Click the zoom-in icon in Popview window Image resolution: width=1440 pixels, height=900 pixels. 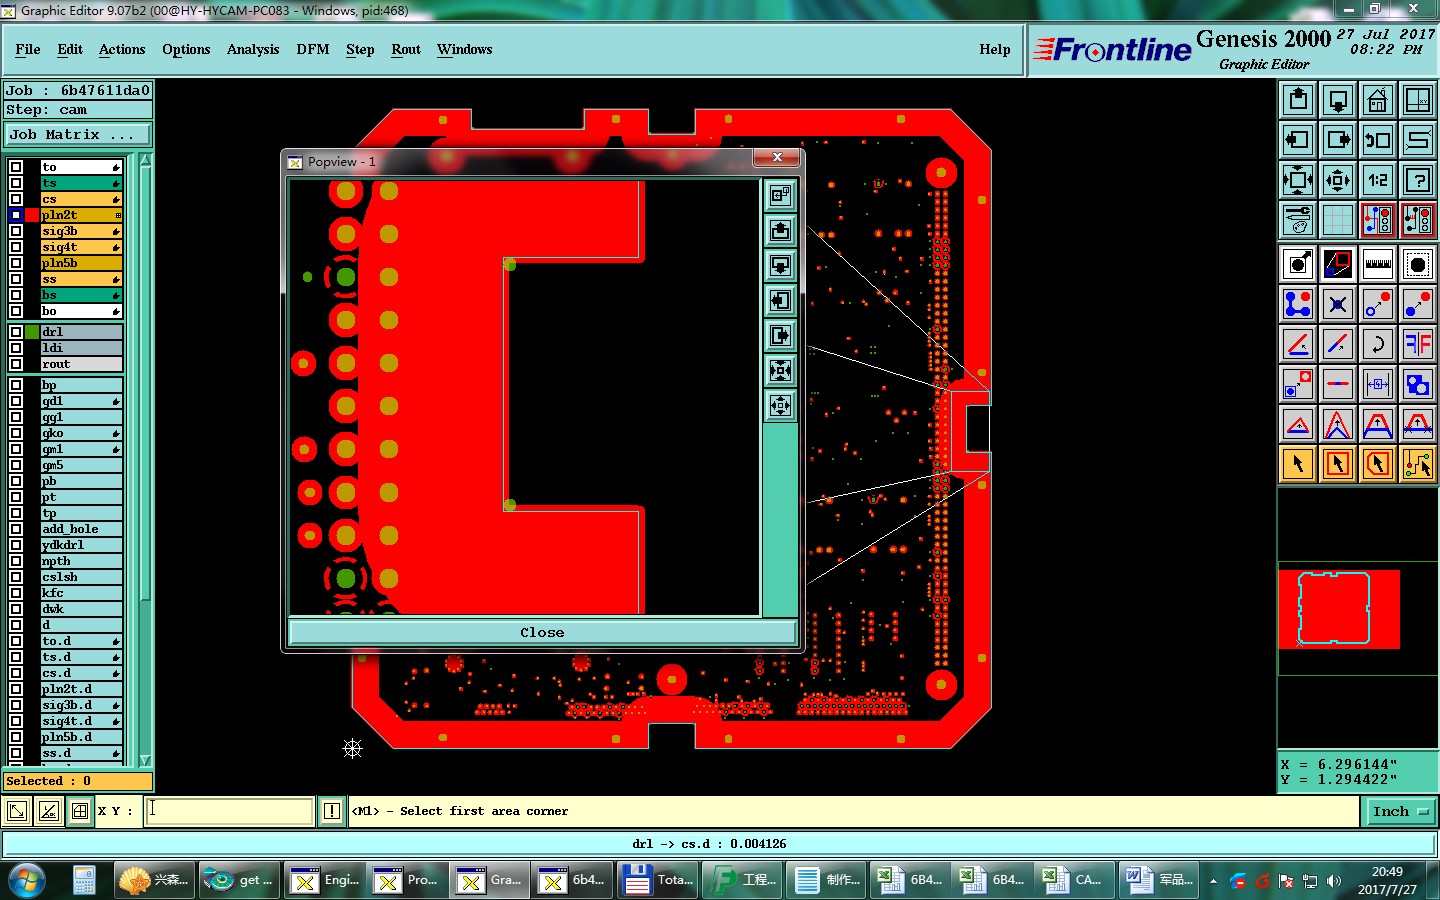tap(780, 370)
